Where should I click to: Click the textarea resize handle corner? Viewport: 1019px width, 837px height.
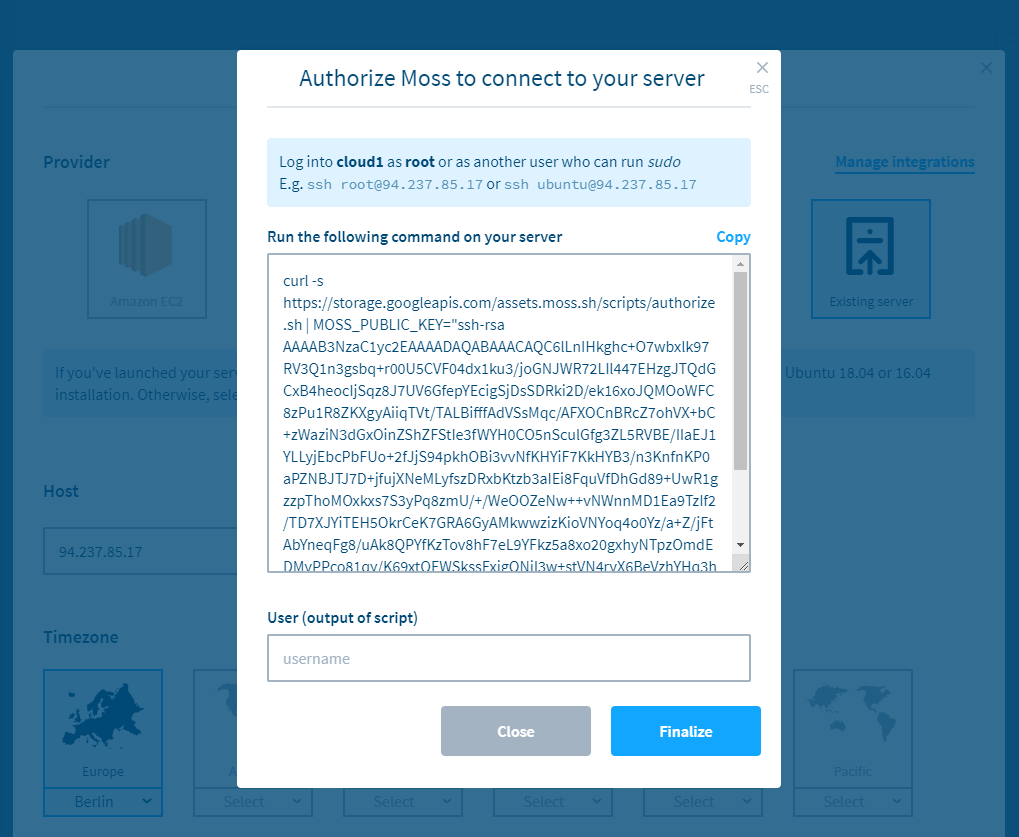[x=743, y=565]
